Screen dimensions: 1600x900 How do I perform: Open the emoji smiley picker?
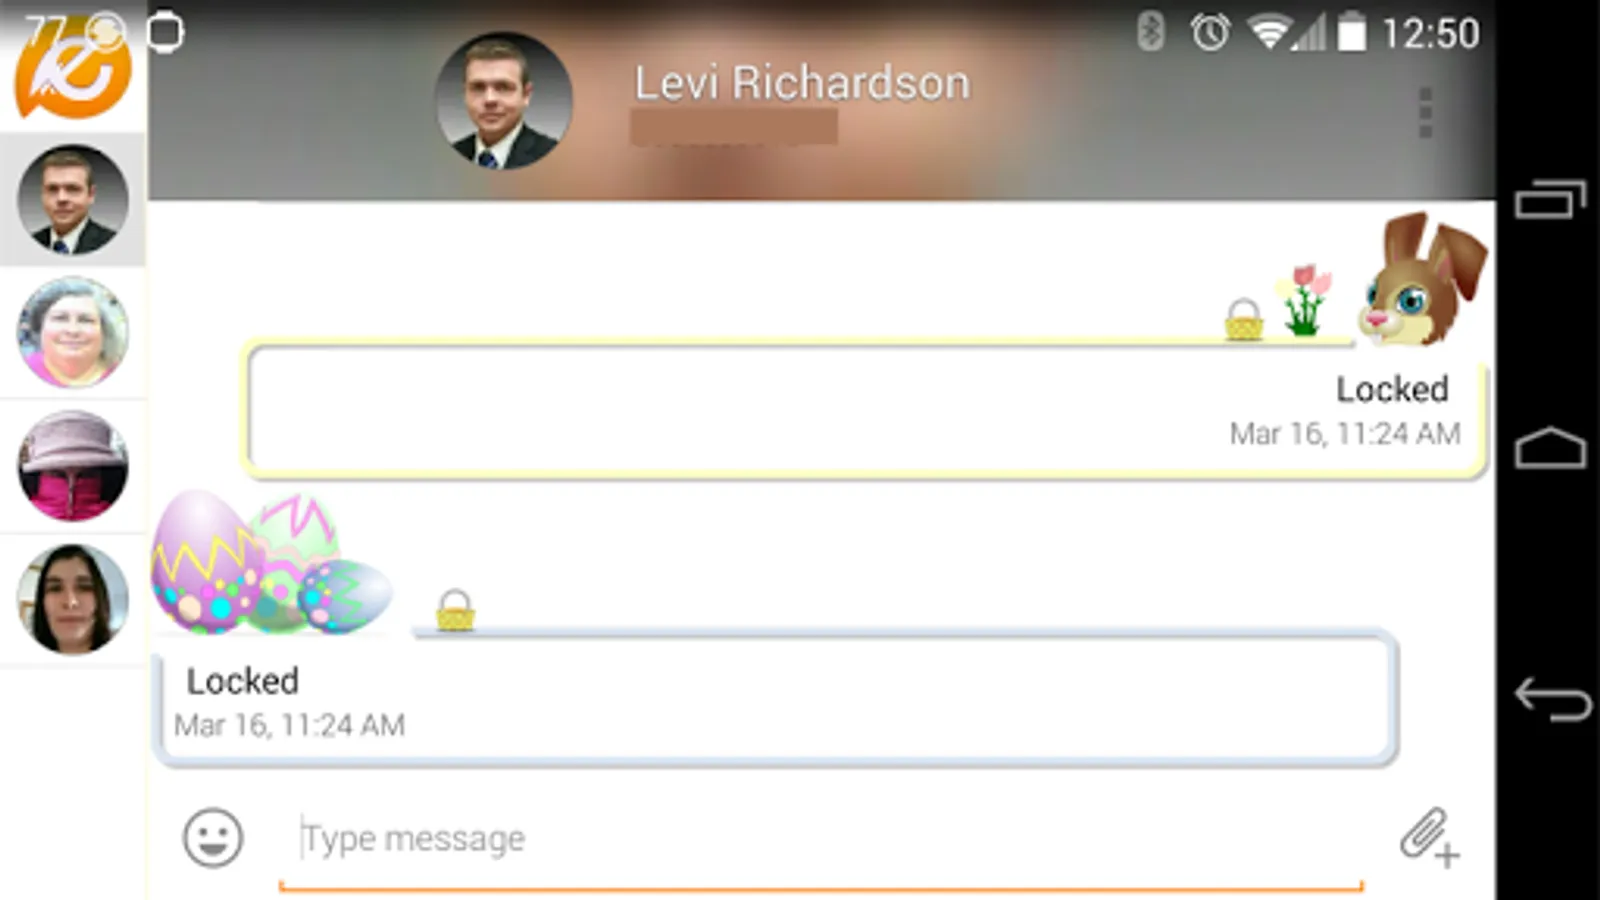pyautogui.click(x=213, y=837)
